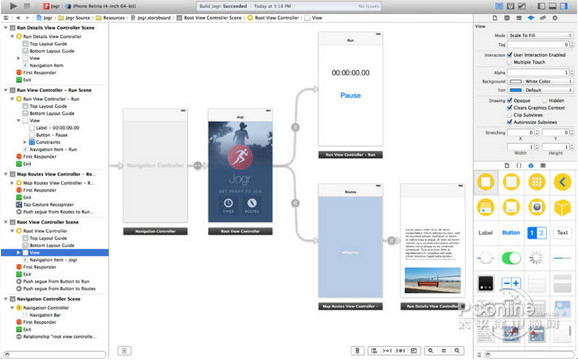578x360 pixels.
Task: Click the Run (play) button in toolbar
Action: pyautogui.click(x=13, y=6)
